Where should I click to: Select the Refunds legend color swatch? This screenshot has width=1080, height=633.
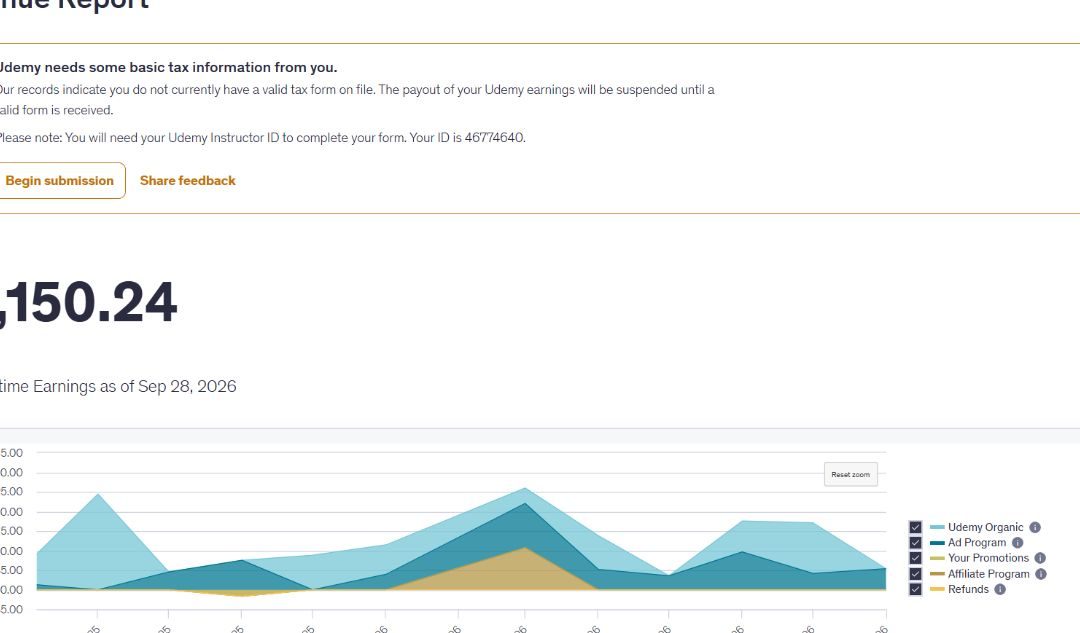tap(937, 589)
